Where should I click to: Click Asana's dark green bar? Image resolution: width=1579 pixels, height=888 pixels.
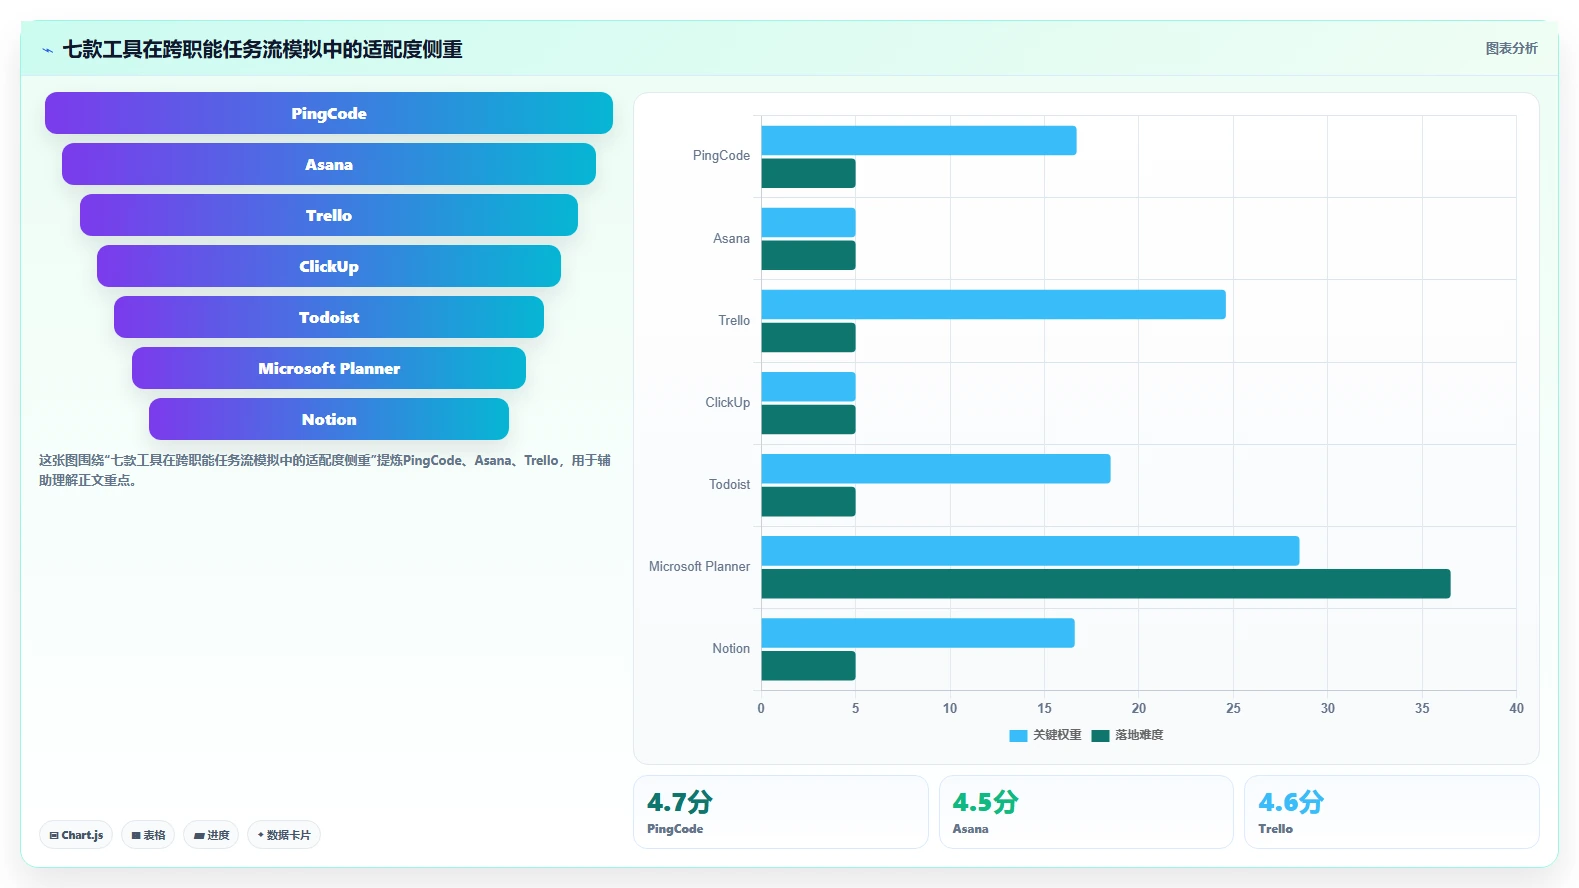point(808,255)
